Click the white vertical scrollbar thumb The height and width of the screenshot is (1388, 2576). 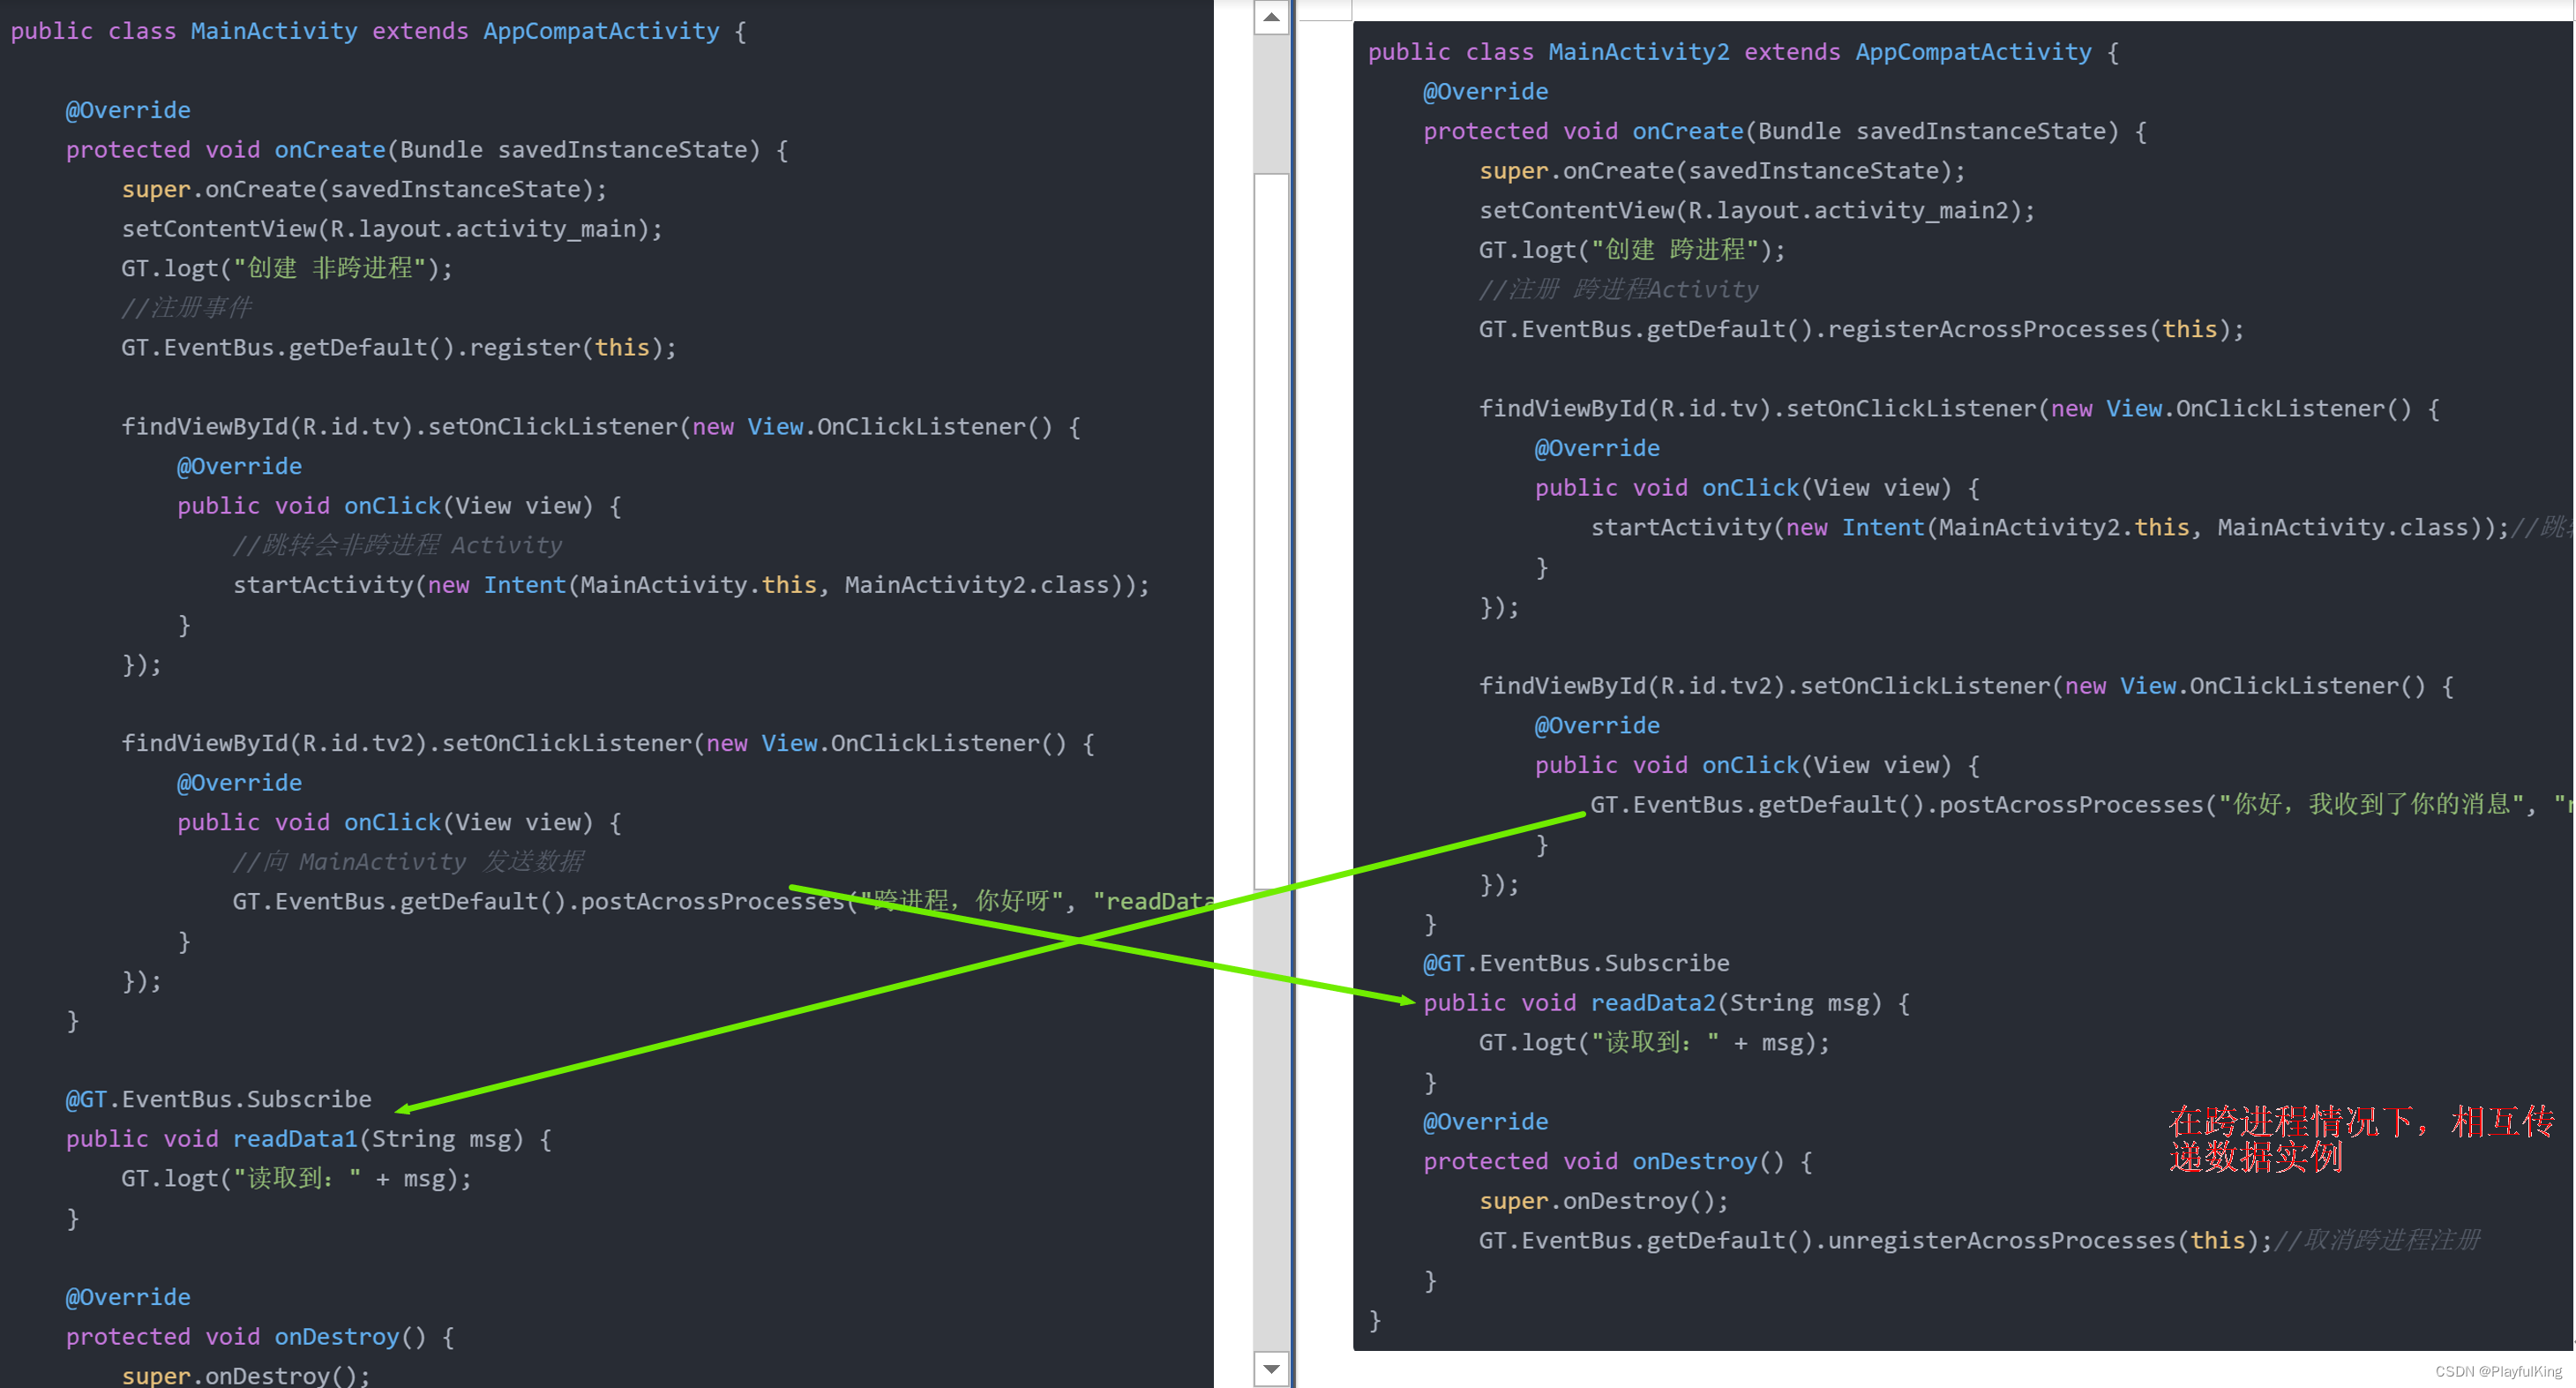(1271, 530)
